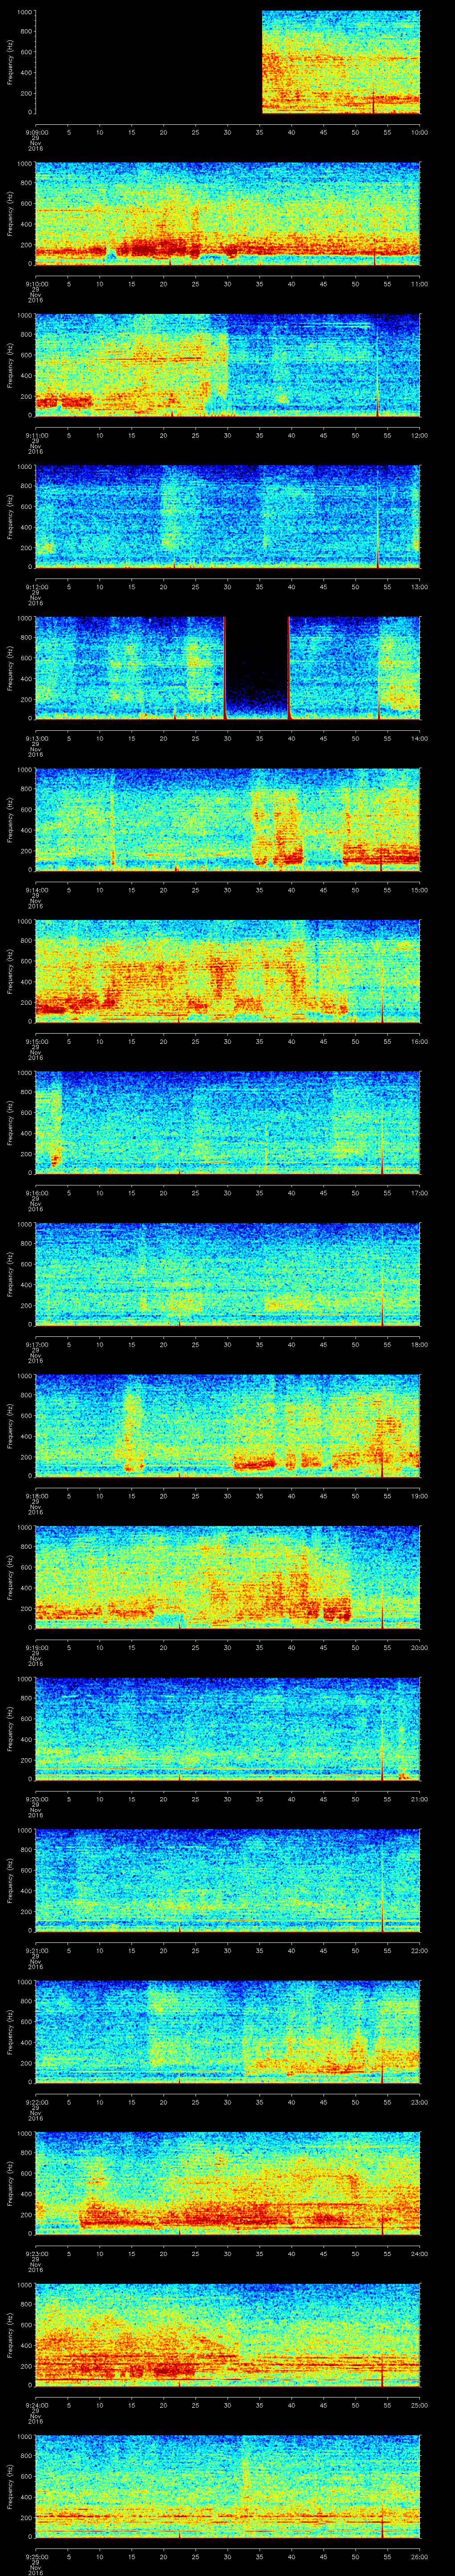Pick the spectrogram panel starting at 9:12:00
Viewport: 455px width, 2576px height.
[x=227, y=516]
